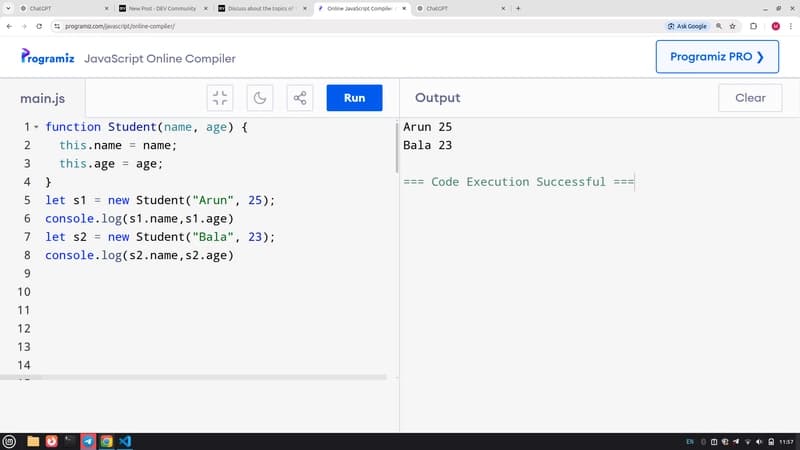Screen dimensions: 800x450
Task: Share the code snippet
Action: click(299, 97)
